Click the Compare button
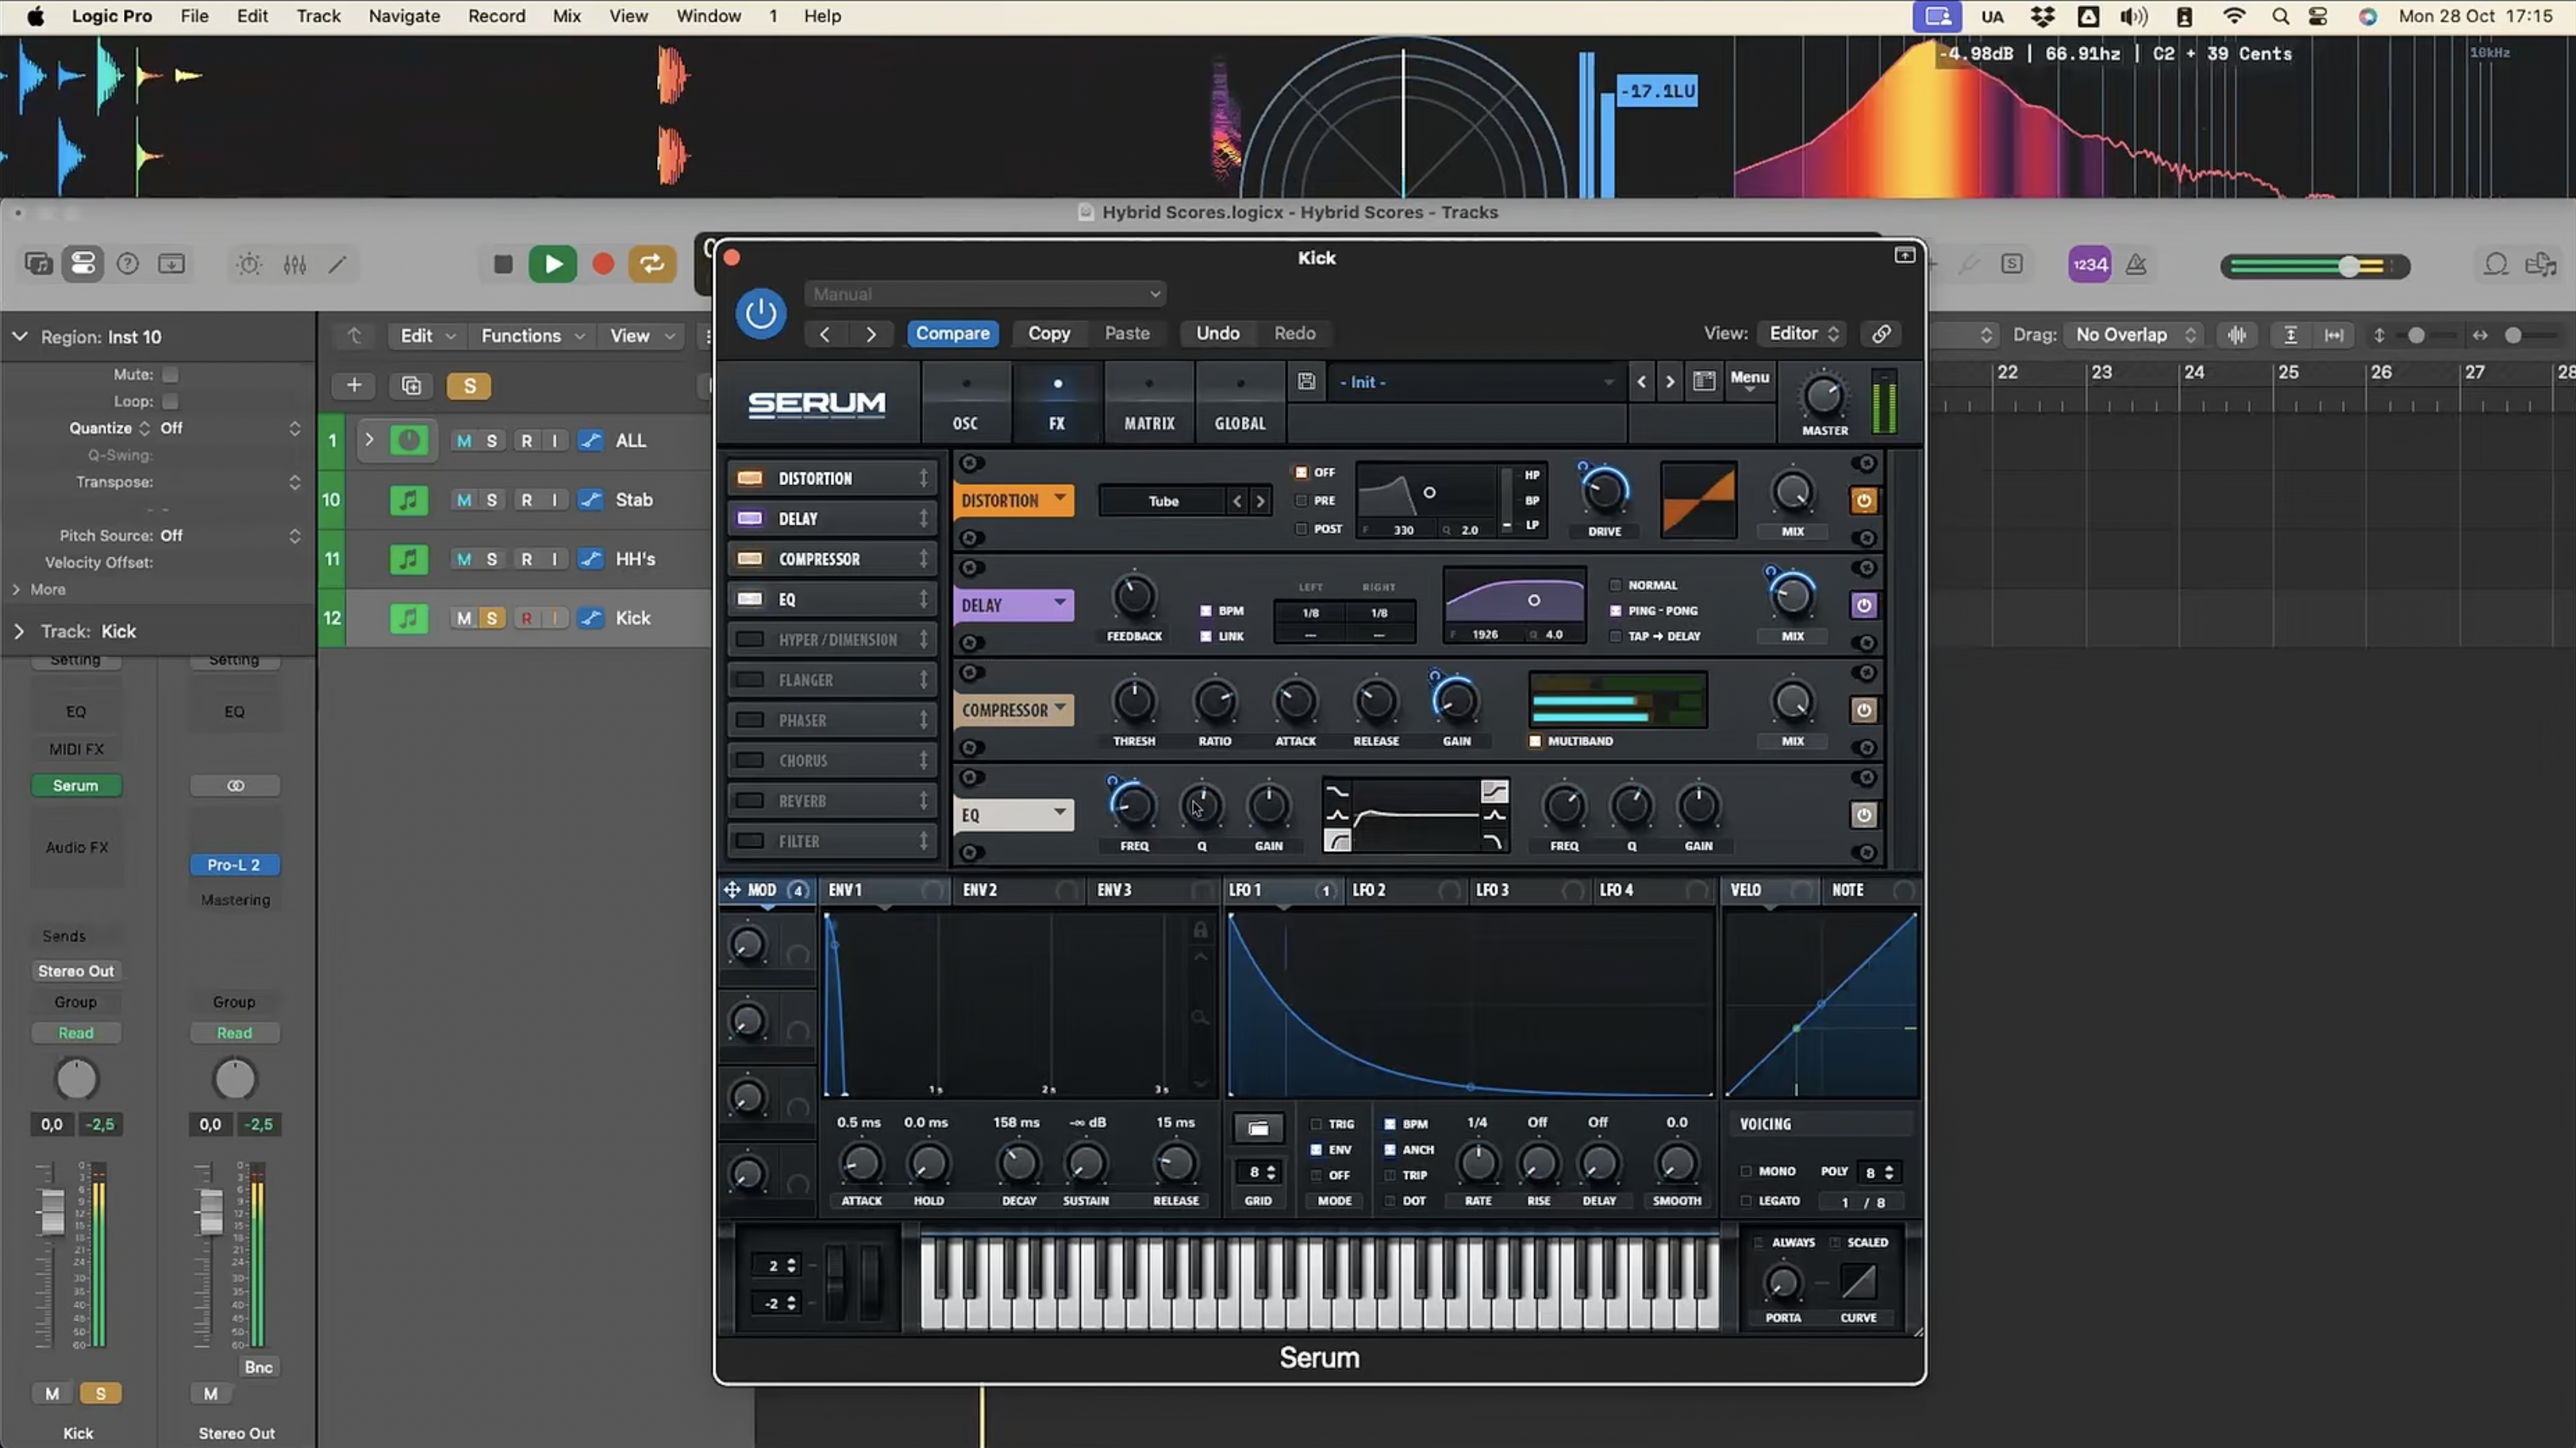 (952, 334)
